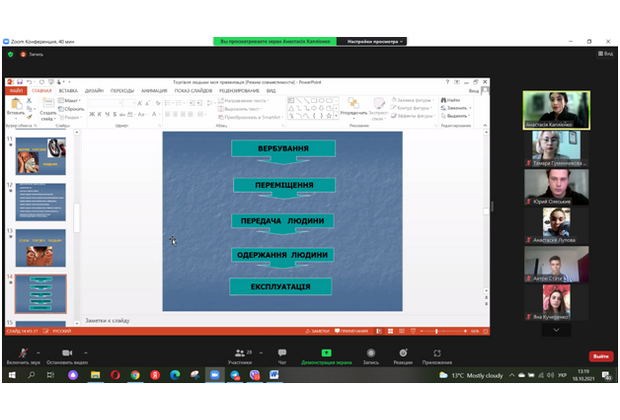Click the red Leave meeting button
The image size is (620, 420).
[x=600, y=356]
